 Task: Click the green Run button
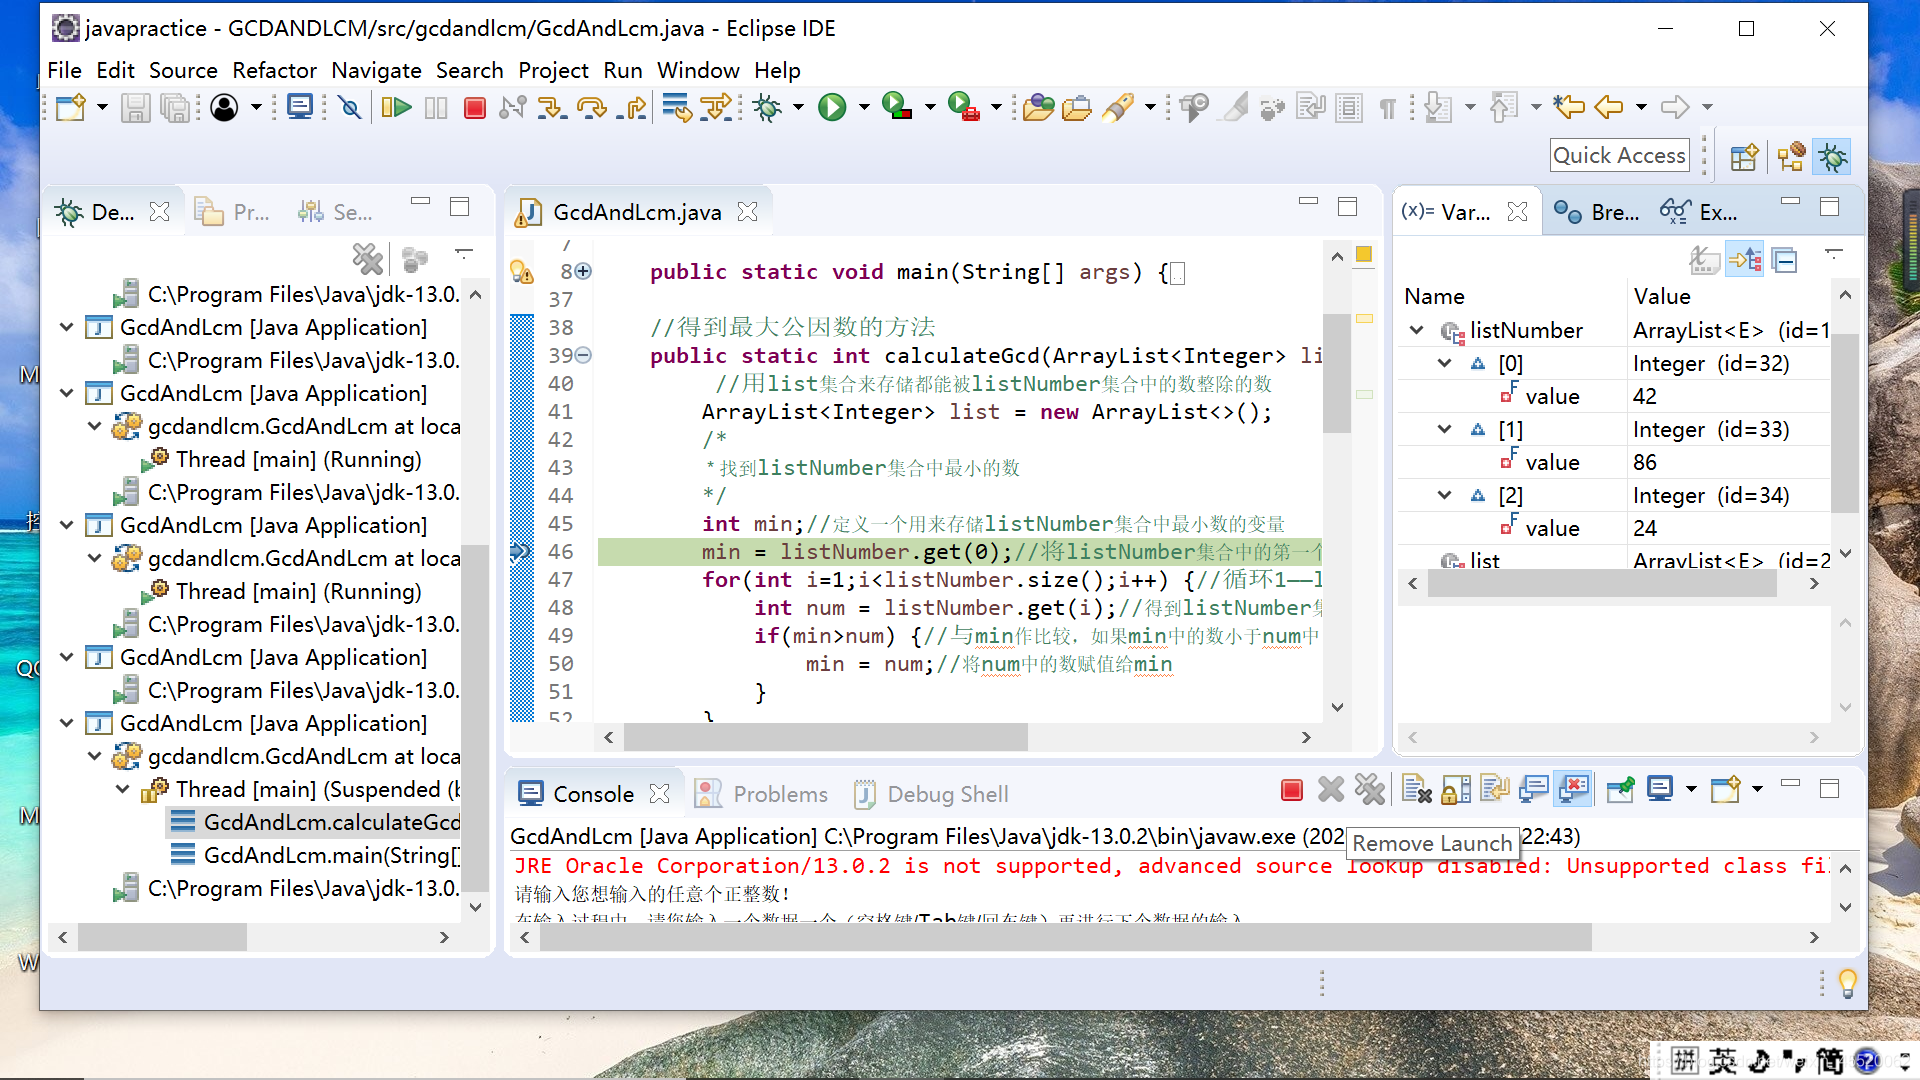click(832, 107)
